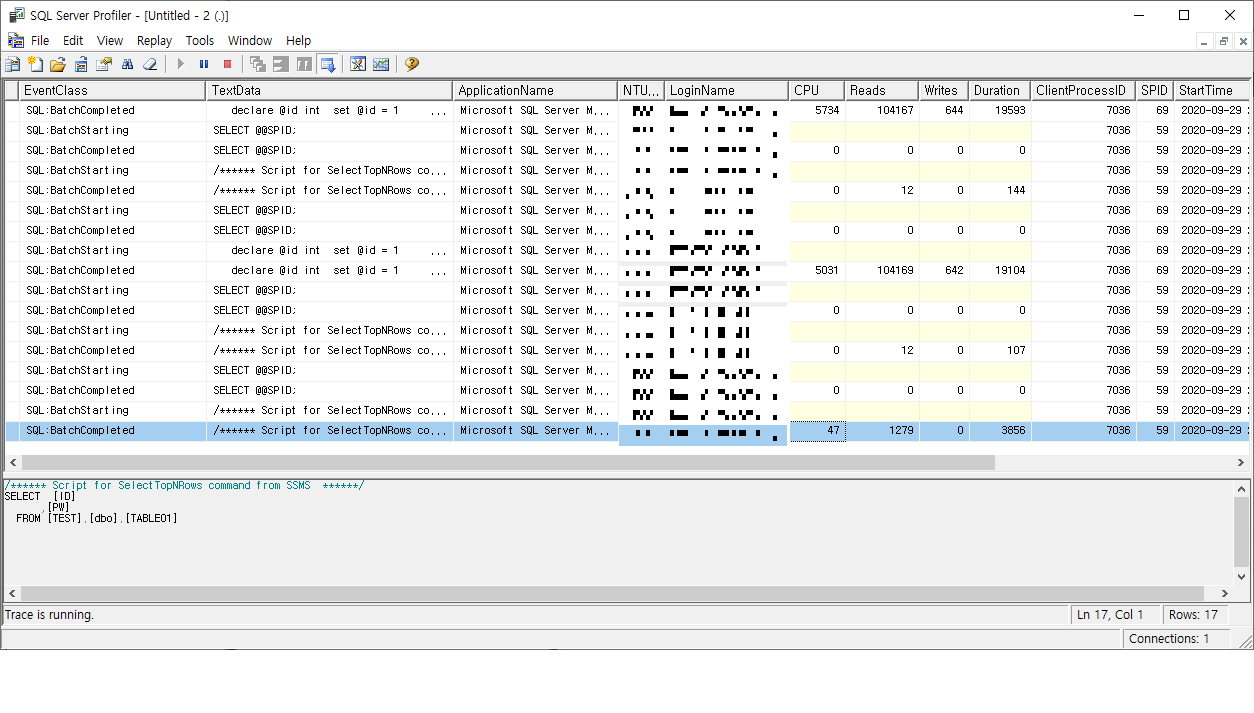
Task: Click the Writes value 644 cell
Action: coord(944,110)
